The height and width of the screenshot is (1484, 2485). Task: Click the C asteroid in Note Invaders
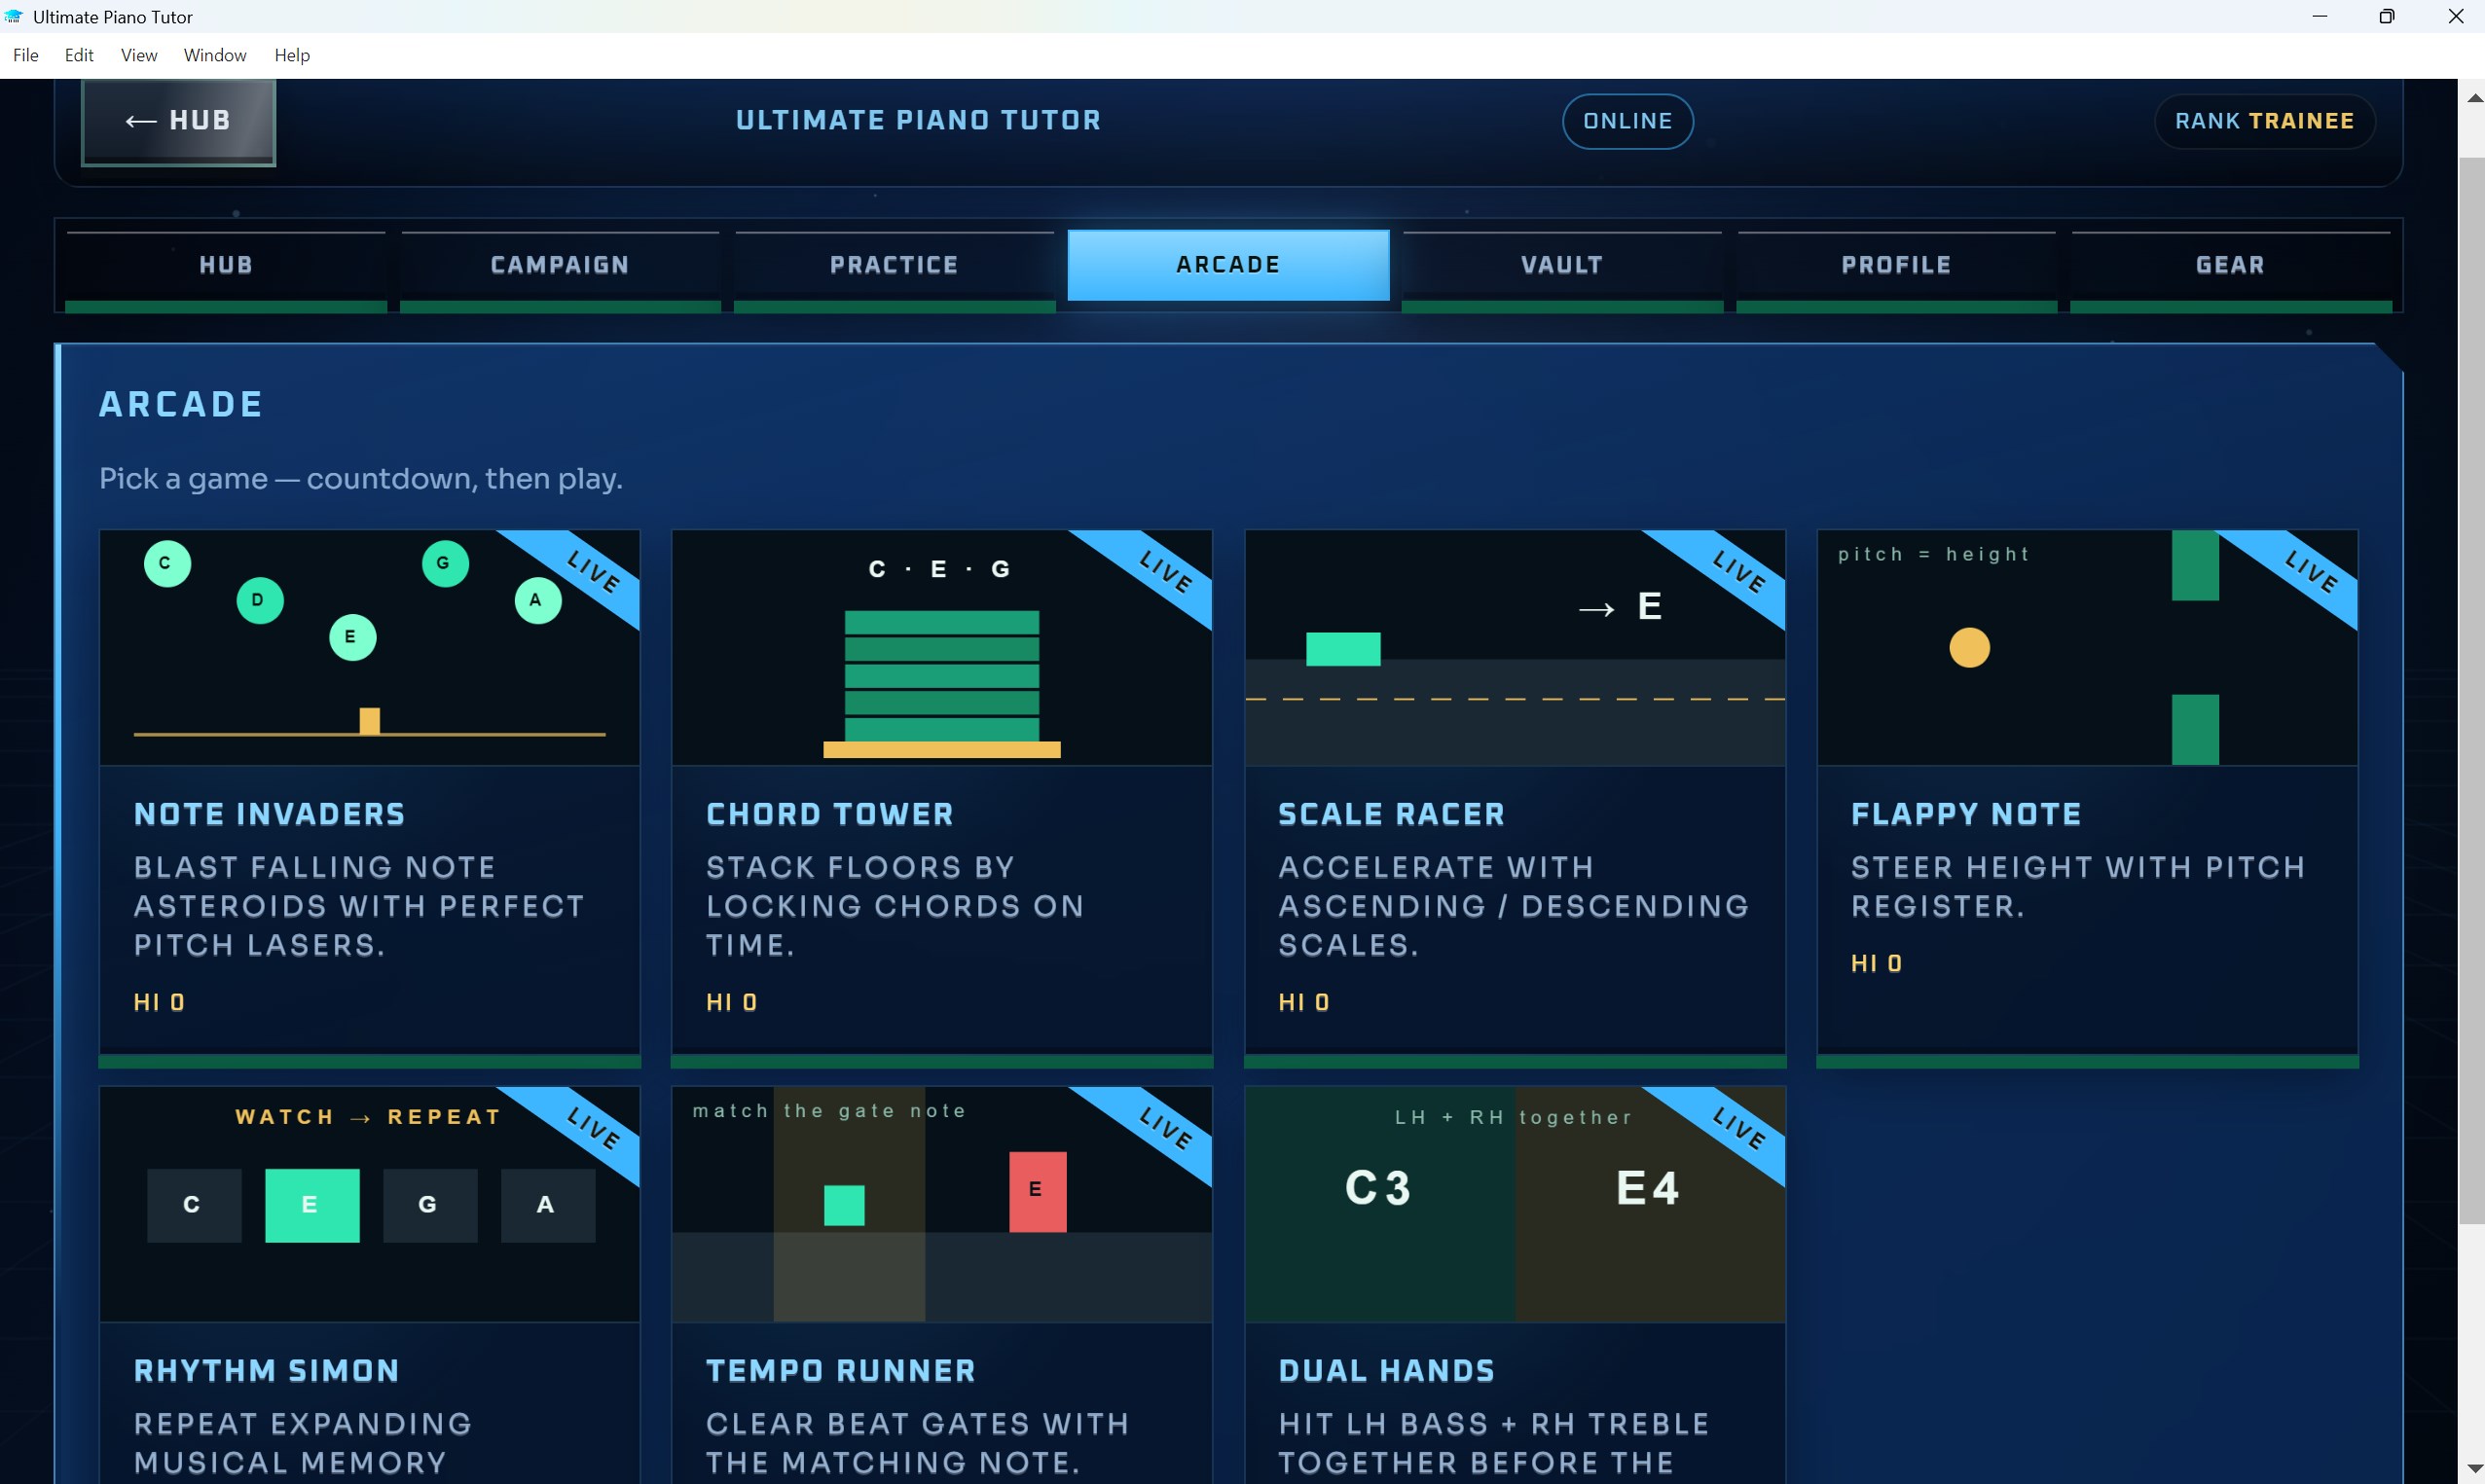tap(167, 563)
